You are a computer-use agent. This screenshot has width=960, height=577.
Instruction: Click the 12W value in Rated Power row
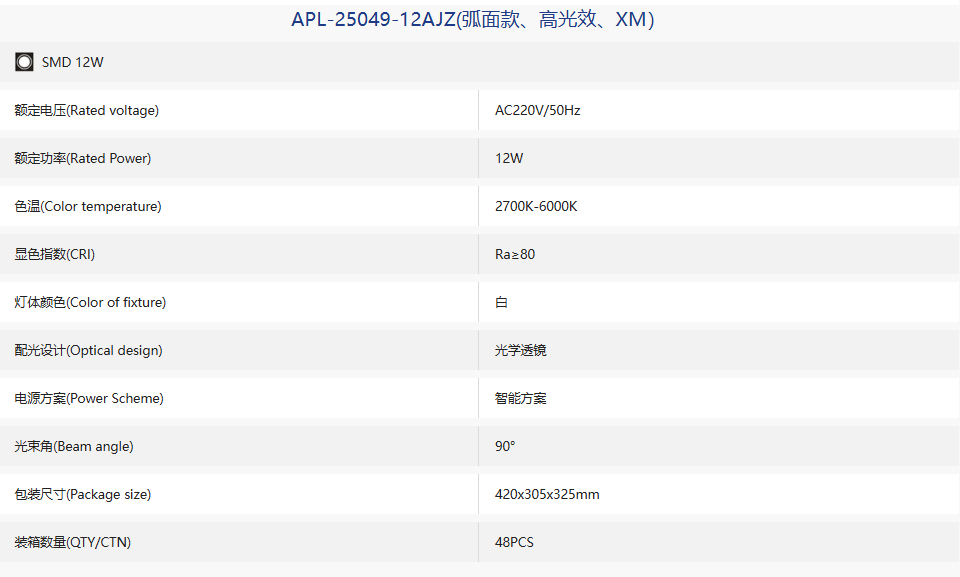(509, 158)
